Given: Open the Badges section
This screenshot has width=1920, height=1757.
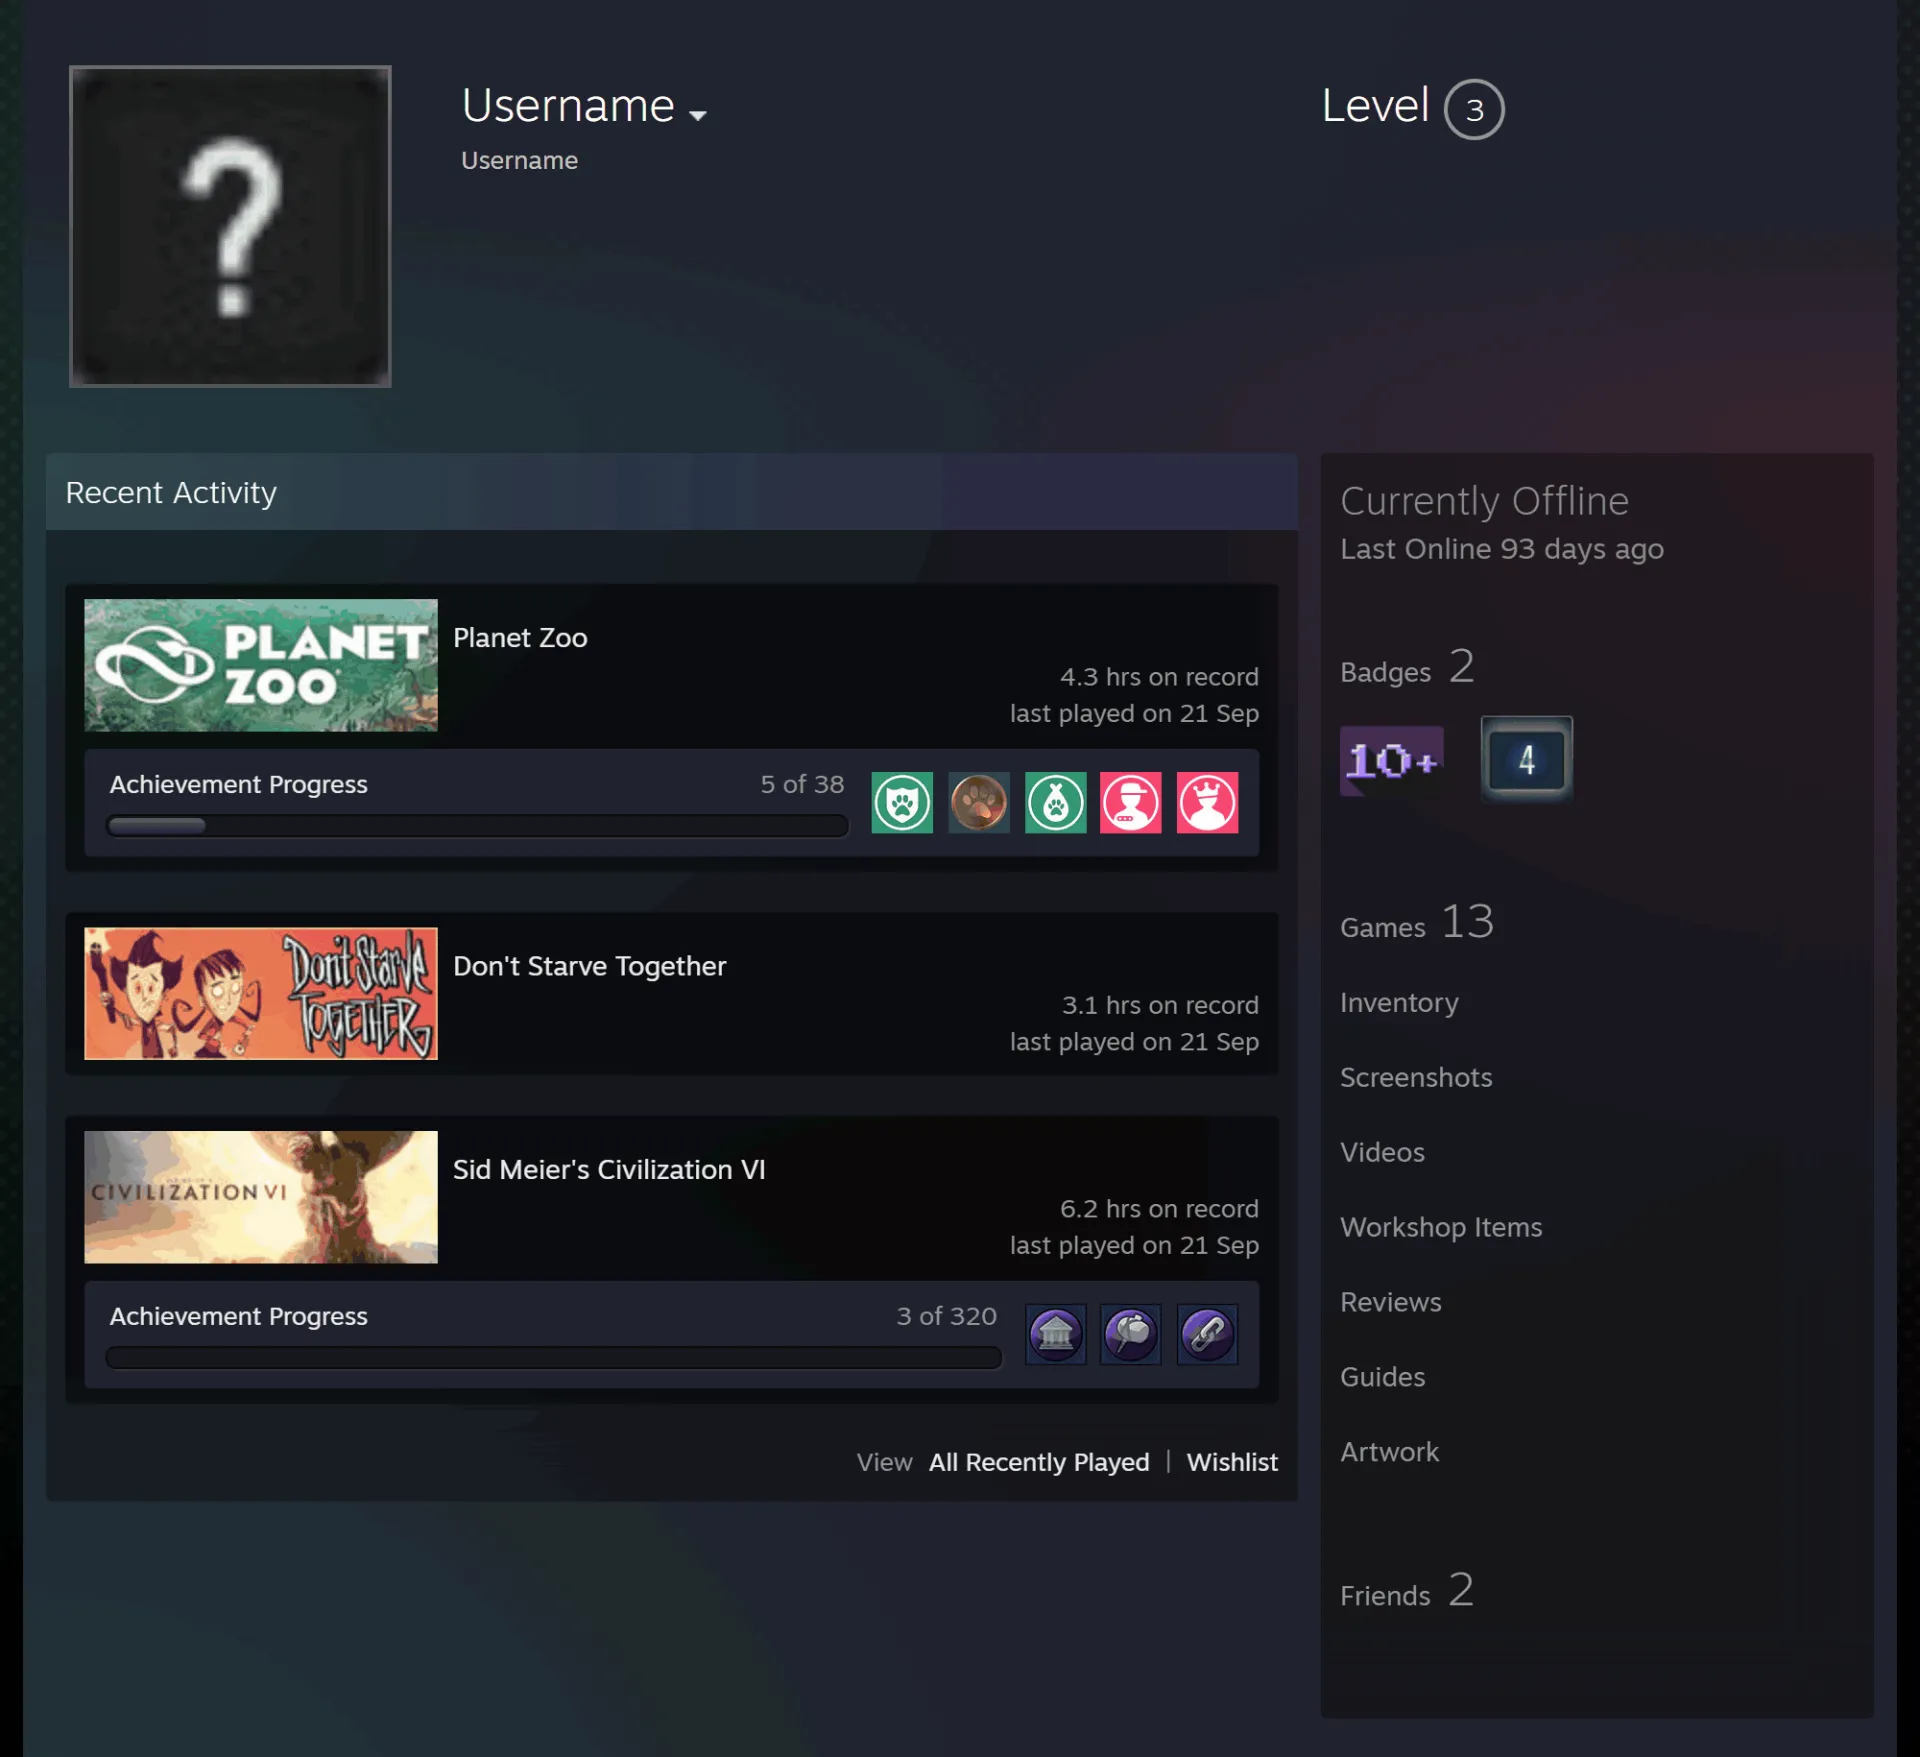Looking at the screenshot, I should [x=1407, y=667].
